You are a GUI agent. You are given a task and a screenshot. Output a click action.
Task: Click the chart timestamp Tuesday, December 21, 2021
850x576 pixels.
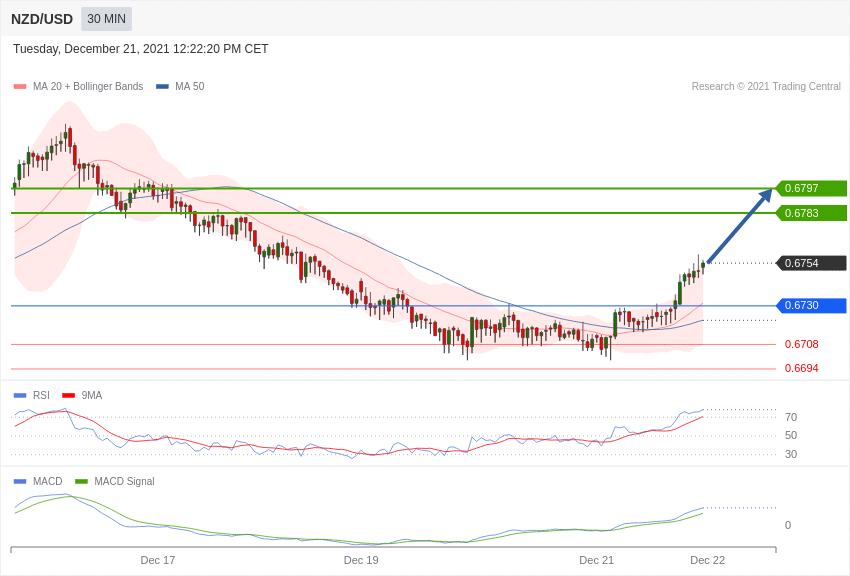point(140,49)
